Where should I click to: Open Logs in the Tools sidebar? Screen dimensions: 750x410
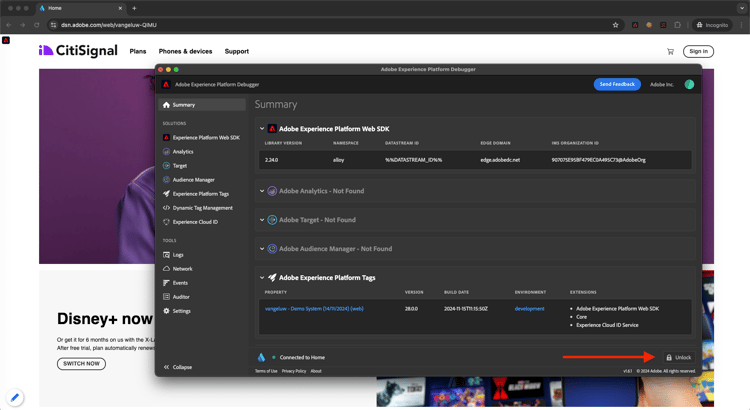pos(178,255)
